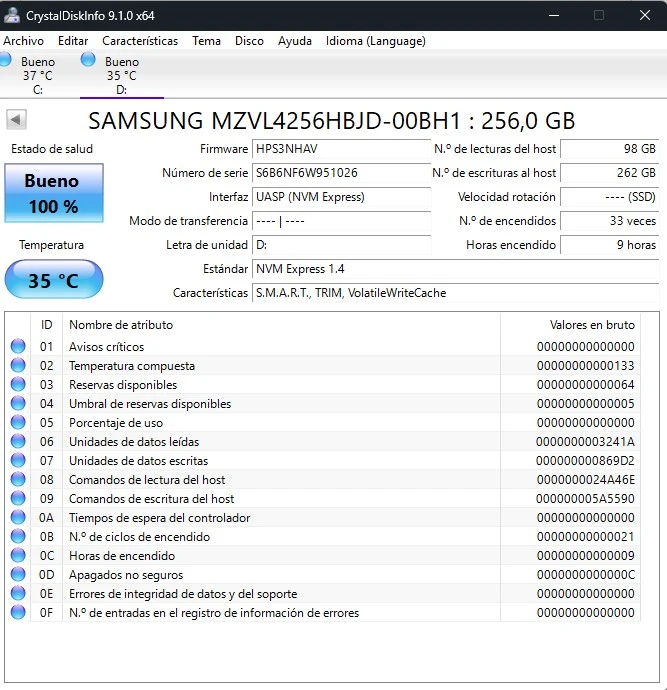Click the status orb for drive D:
This screenshot has height=690, width=667.
pos(88,60)
